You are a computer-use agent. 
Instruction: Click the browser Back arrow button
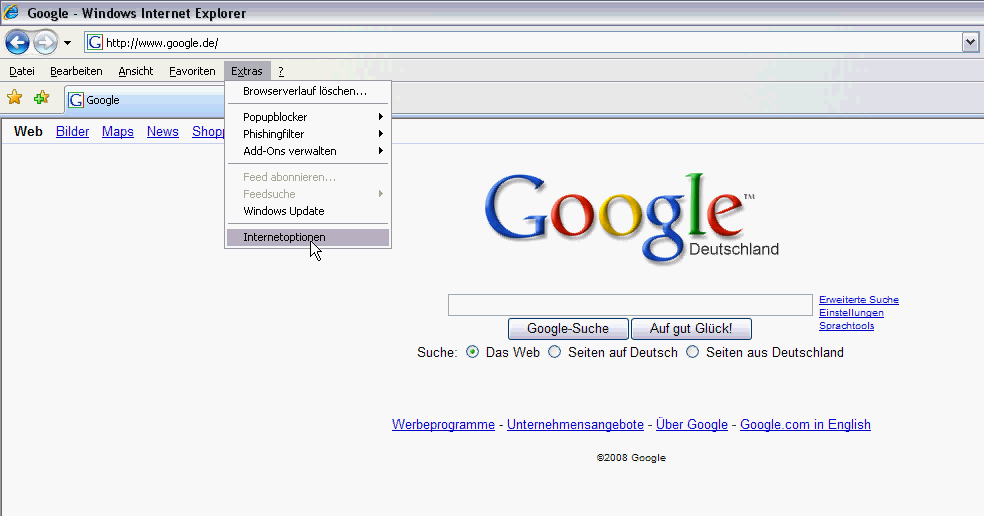(x=17, y=42)
